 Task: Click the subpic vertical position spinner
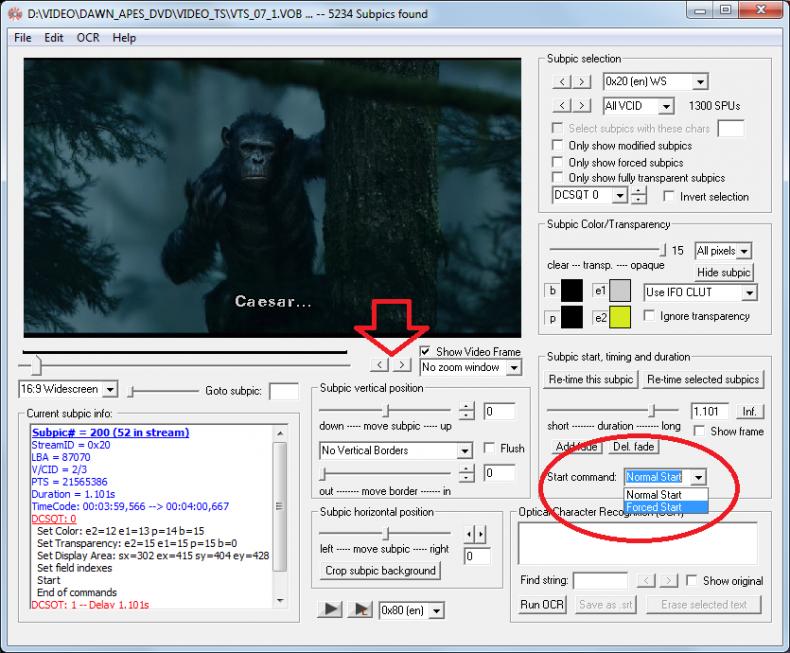(467, 411)
